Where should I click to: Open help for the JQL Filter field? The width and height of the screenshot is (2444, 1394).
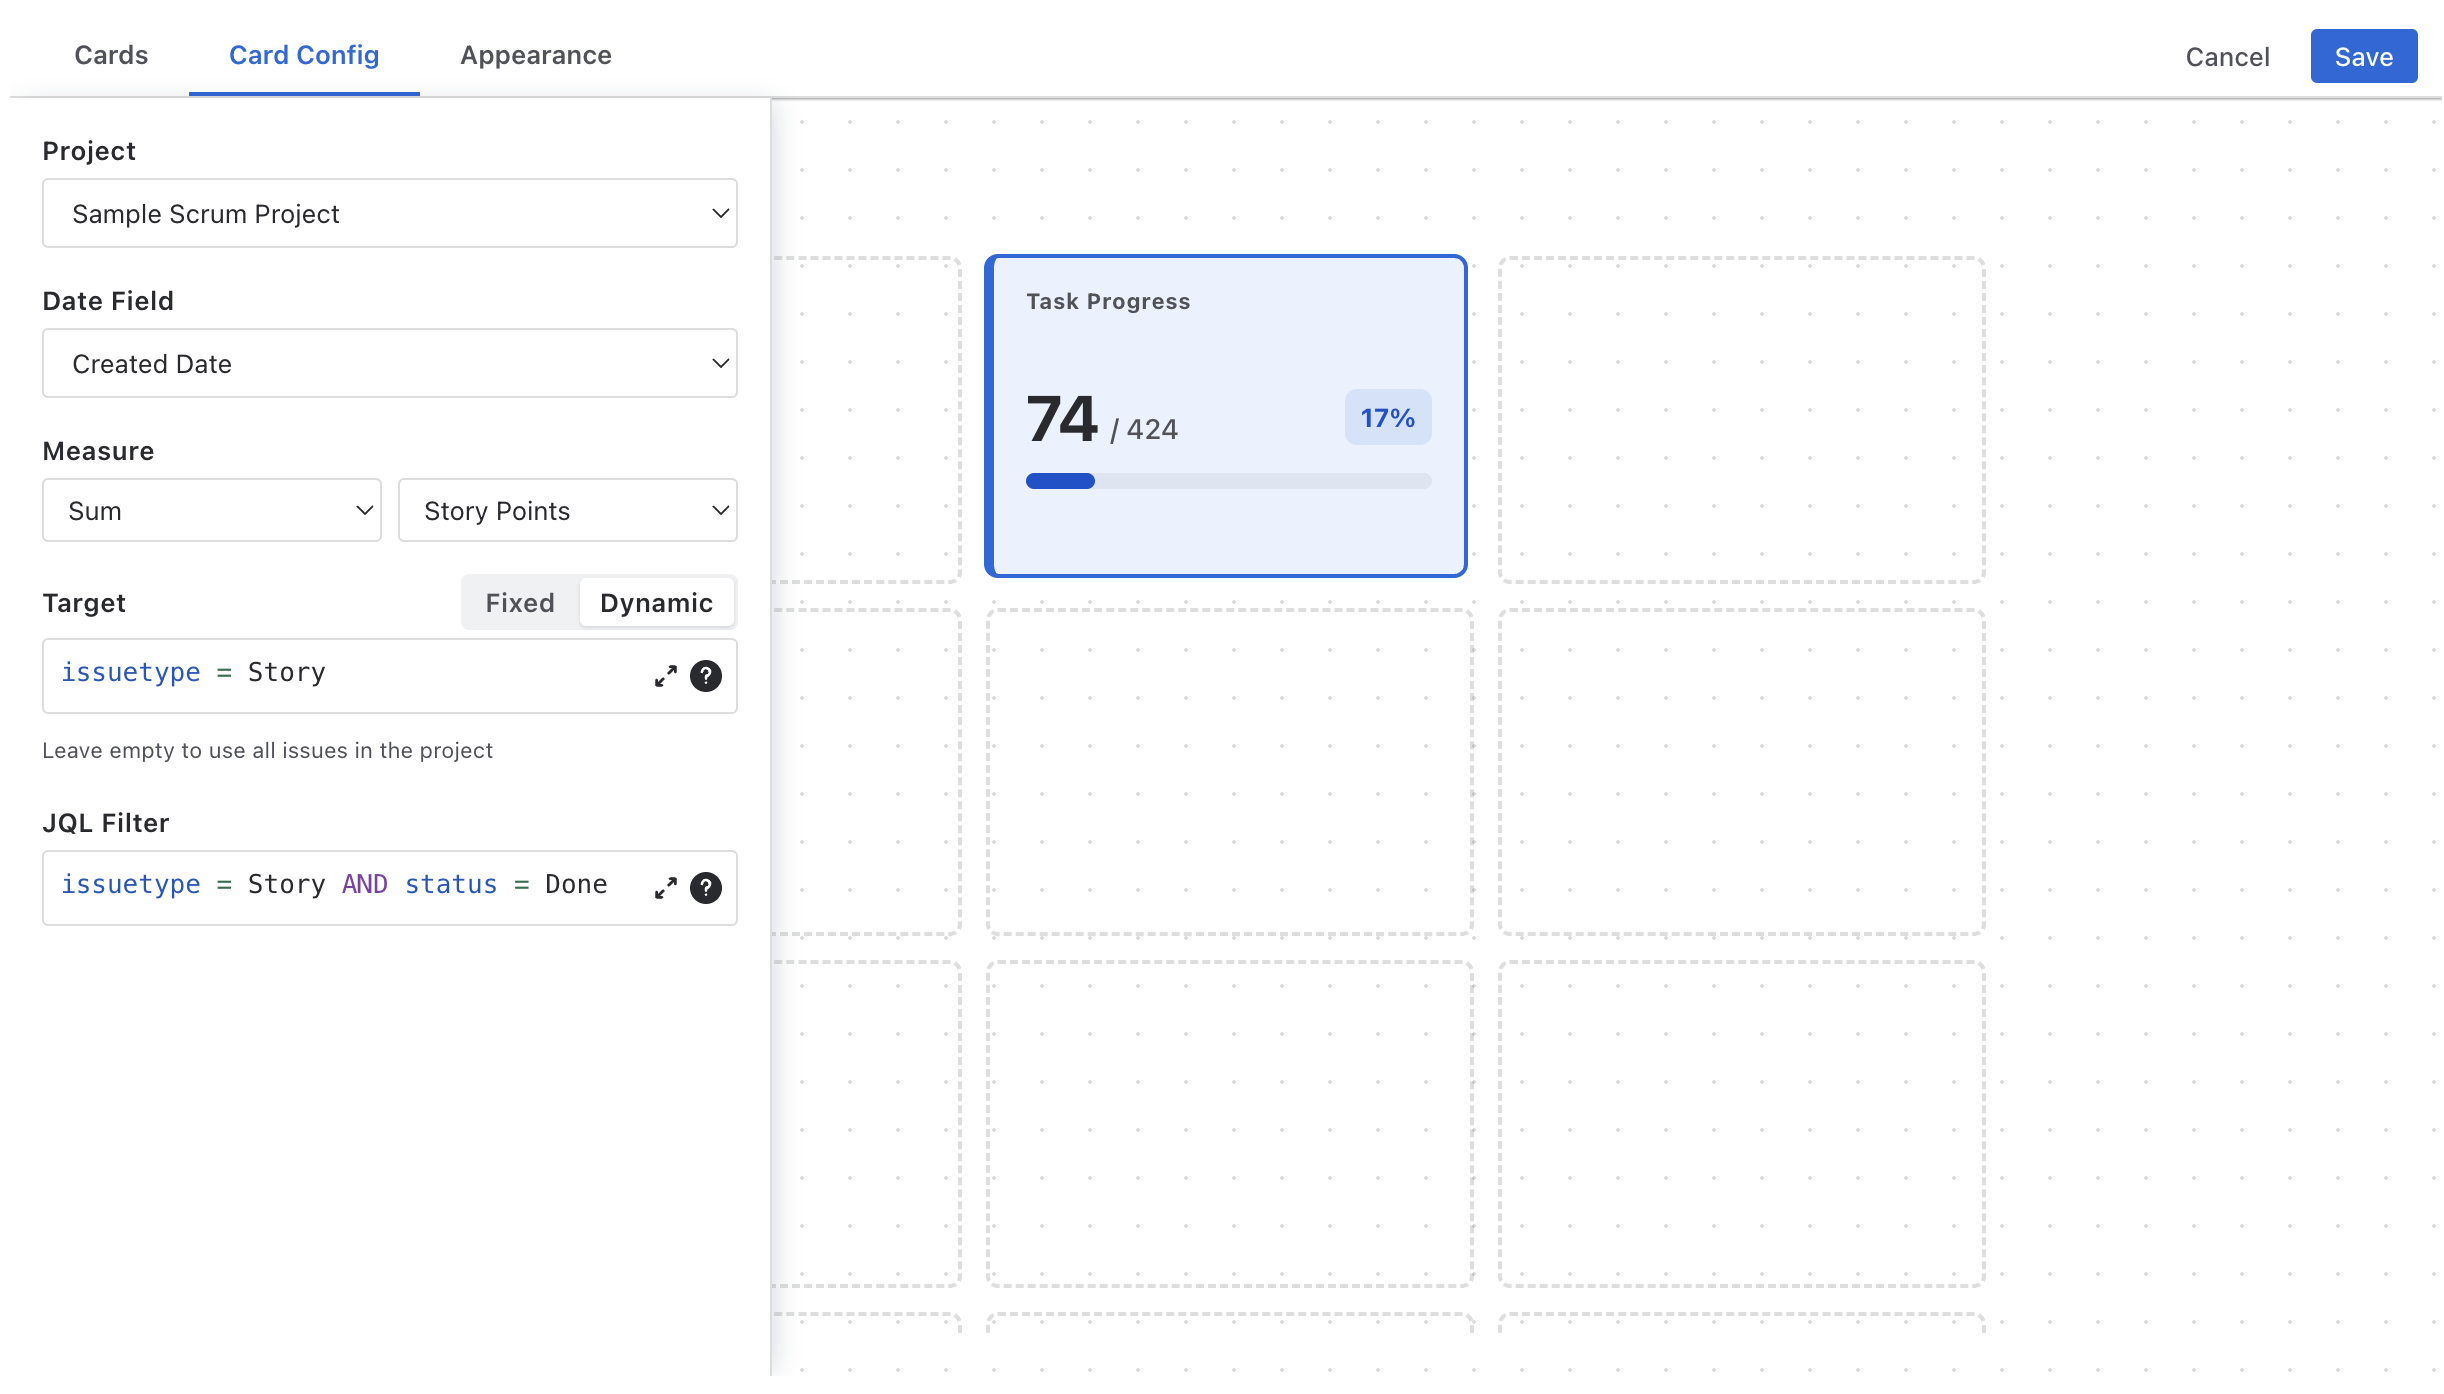point(706,888)
